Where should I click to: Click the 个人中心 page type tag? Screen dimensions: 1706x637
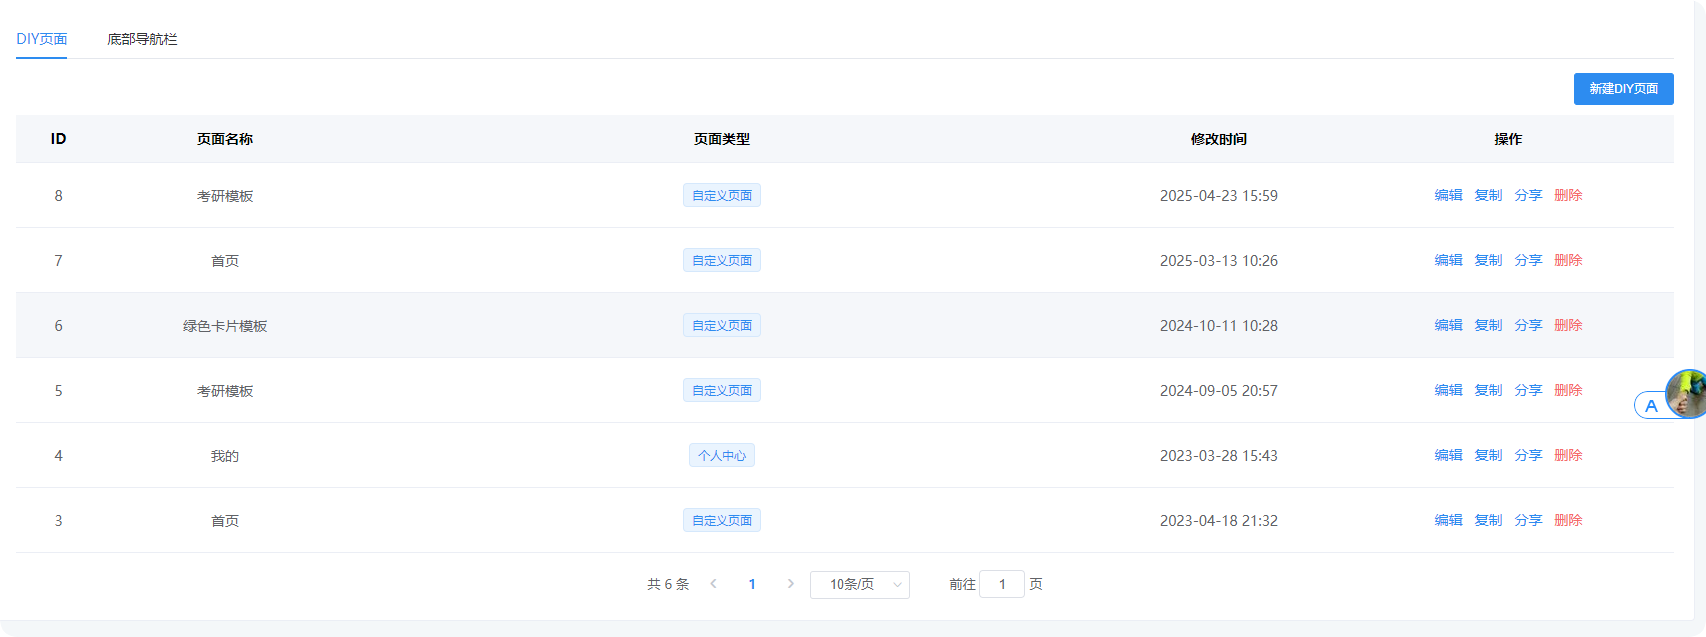coord(722,455)
